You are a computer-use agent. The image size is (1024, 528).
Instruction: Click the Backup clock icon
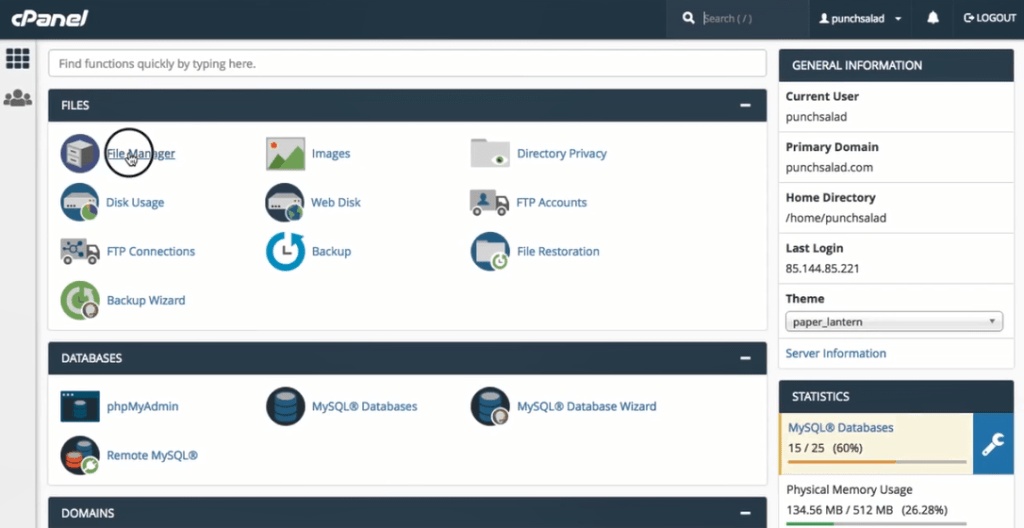285,252
